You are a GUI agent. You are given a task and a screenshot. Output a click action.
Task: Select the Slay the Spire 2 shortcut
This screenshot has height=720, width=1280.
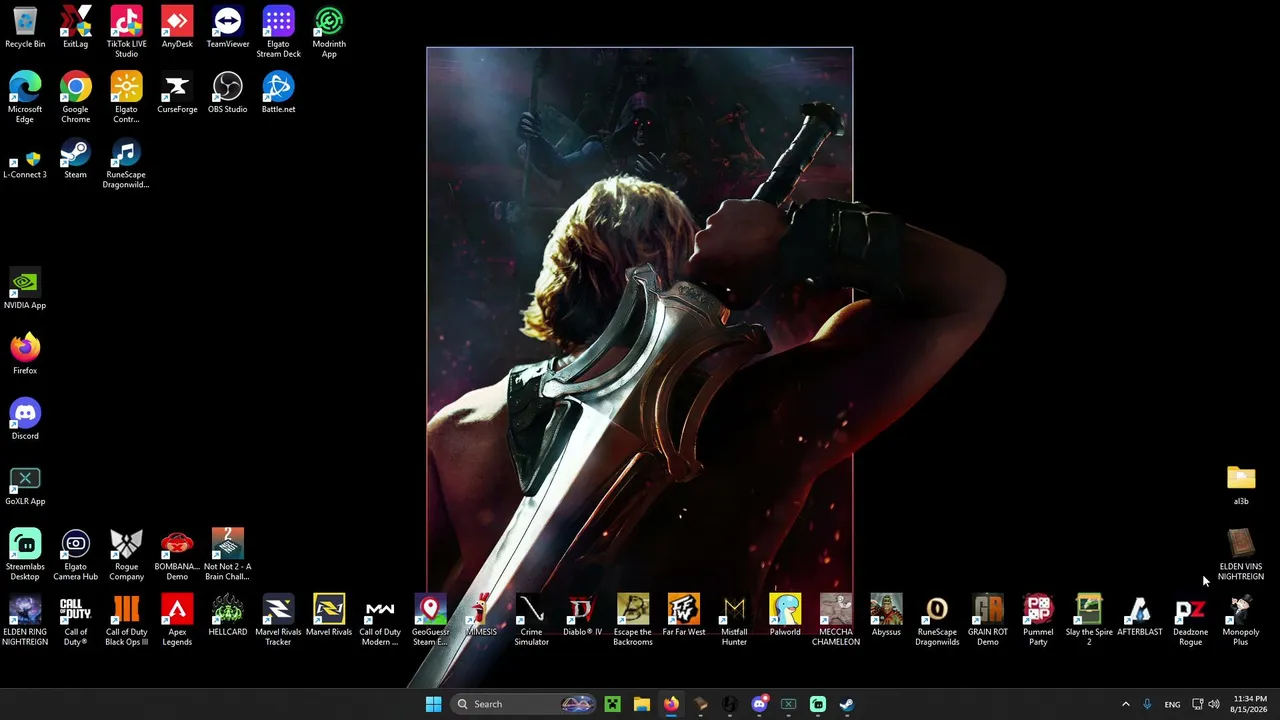pyautogui.click(x=1089, y=620)
